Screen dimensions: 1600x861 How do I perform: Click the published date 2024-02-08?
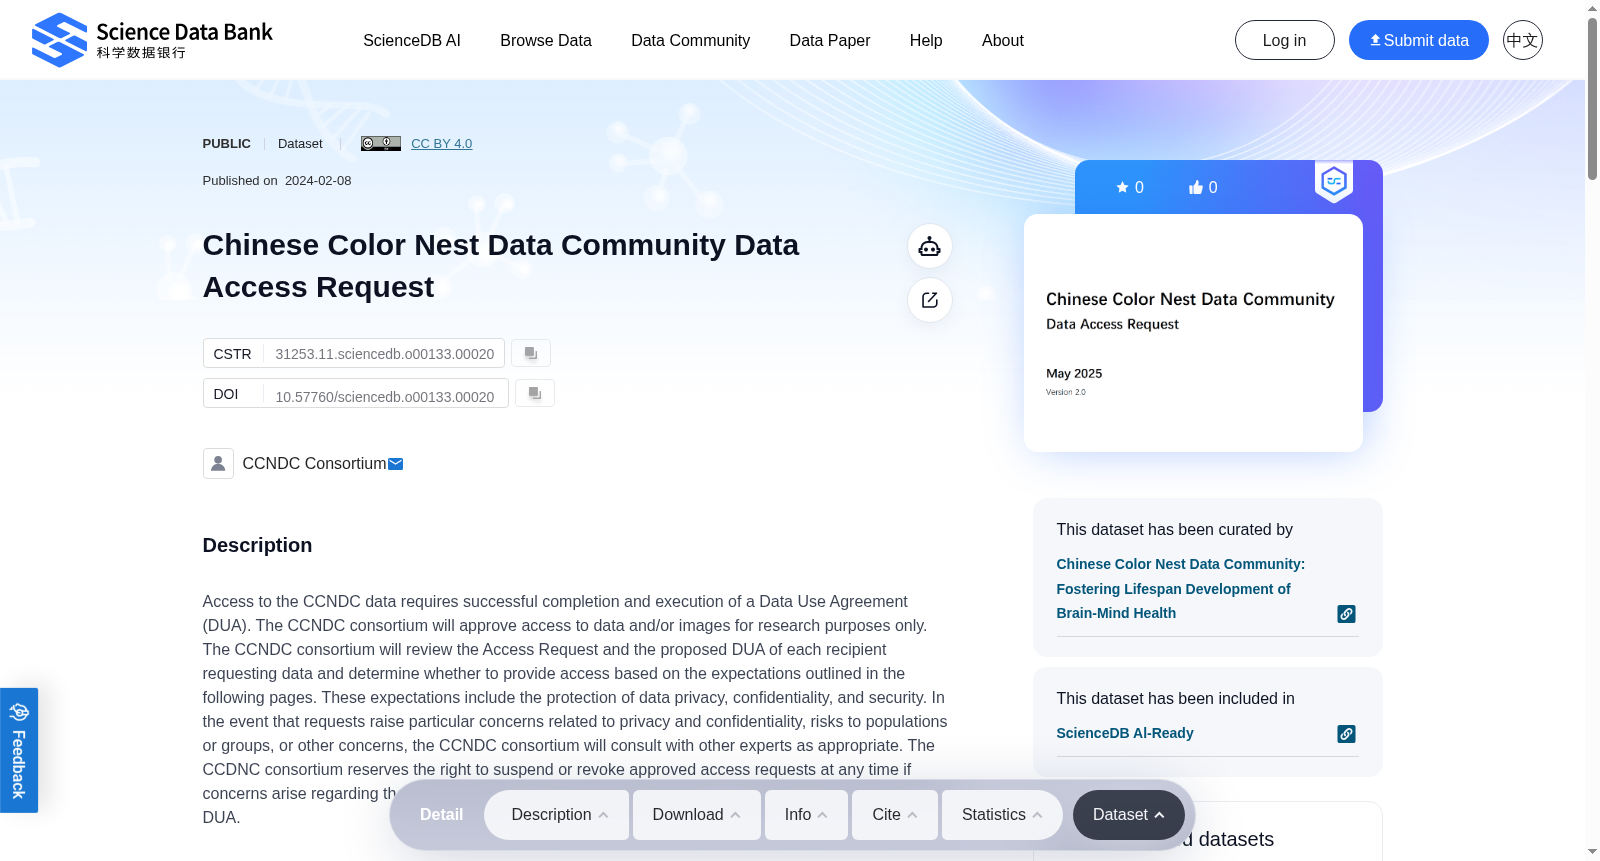[x=318, y=181]
